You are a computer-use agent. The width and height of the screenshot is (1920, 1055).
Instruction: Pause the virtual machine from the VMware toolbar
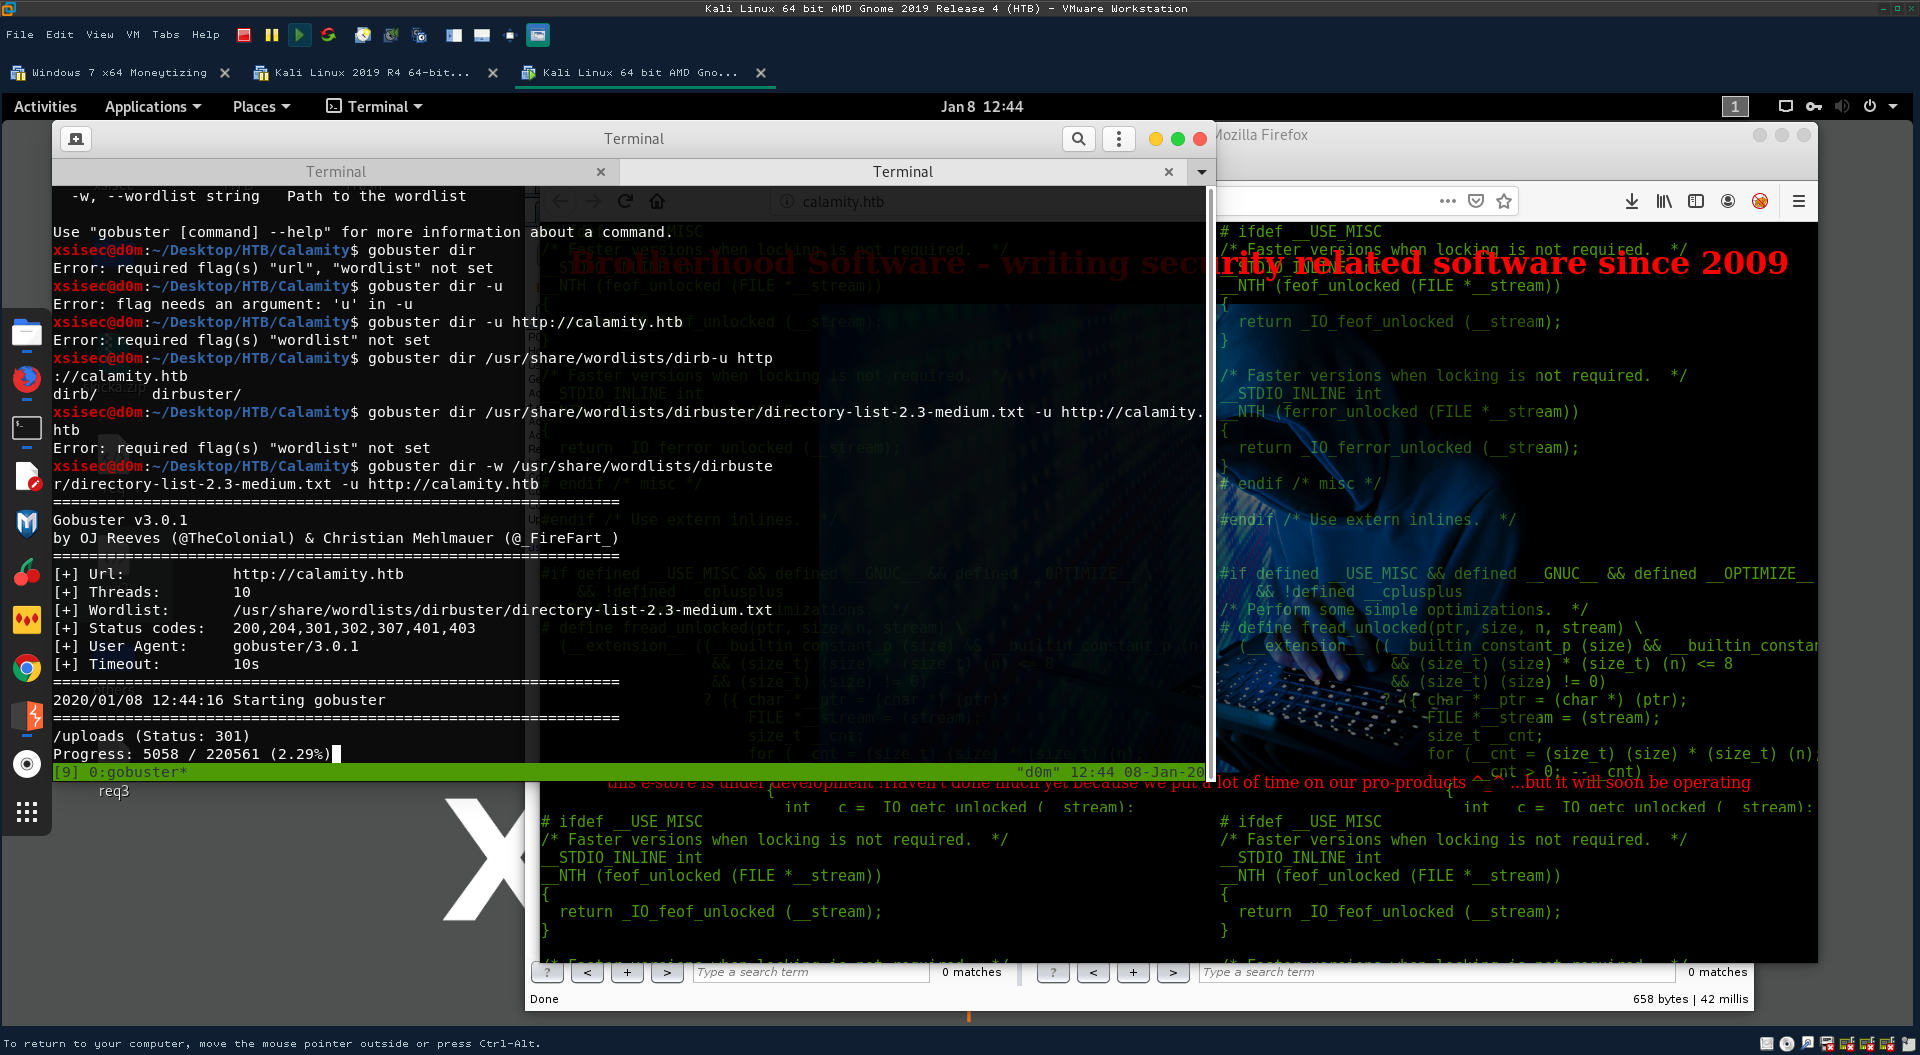[x=271, y=35]
